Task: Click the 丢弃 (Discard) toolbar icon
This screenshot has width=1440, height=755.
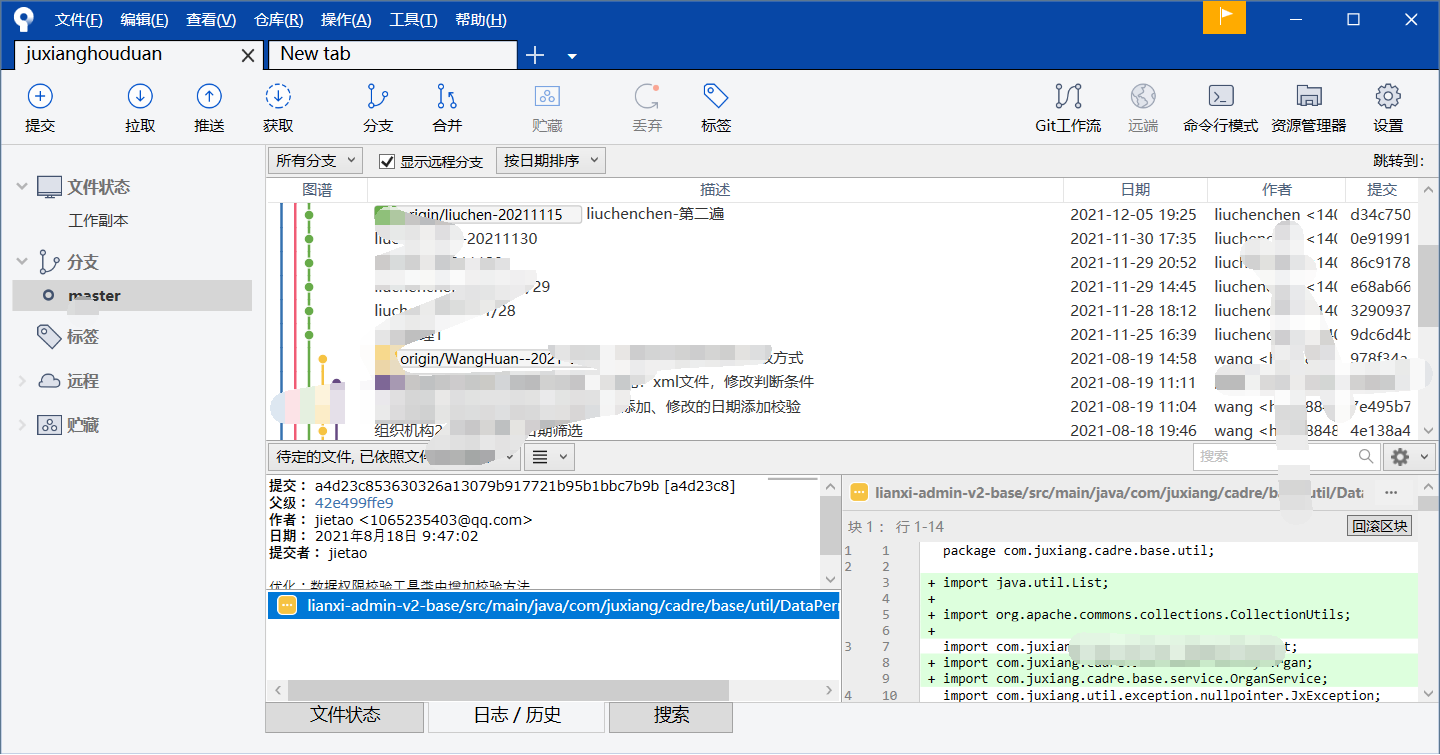Action: pyautogui.click(x=647, y=97)
